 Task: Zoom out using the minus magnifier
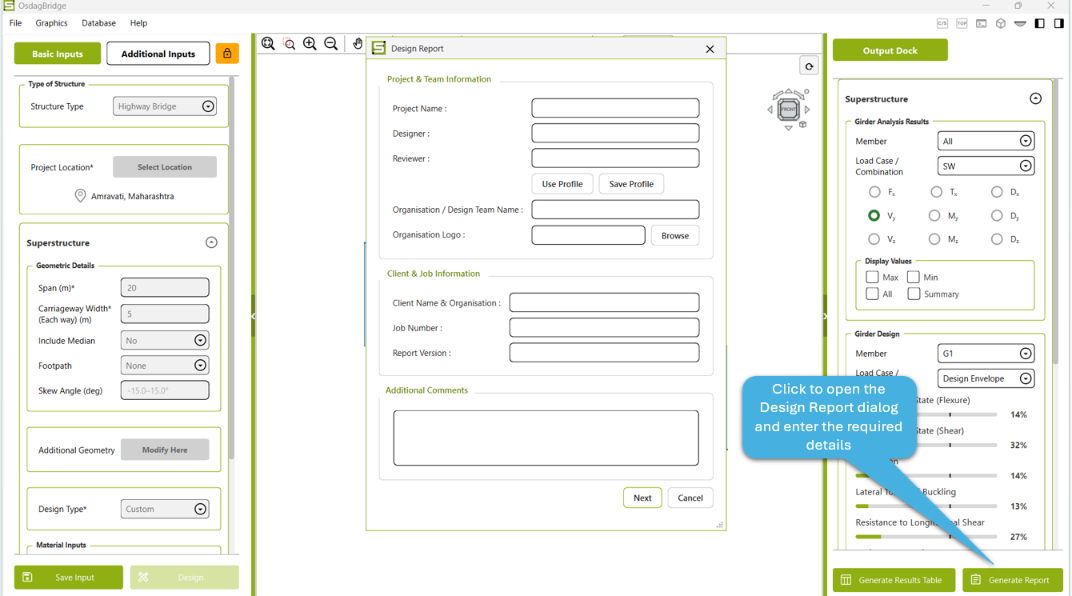(331, 44)
